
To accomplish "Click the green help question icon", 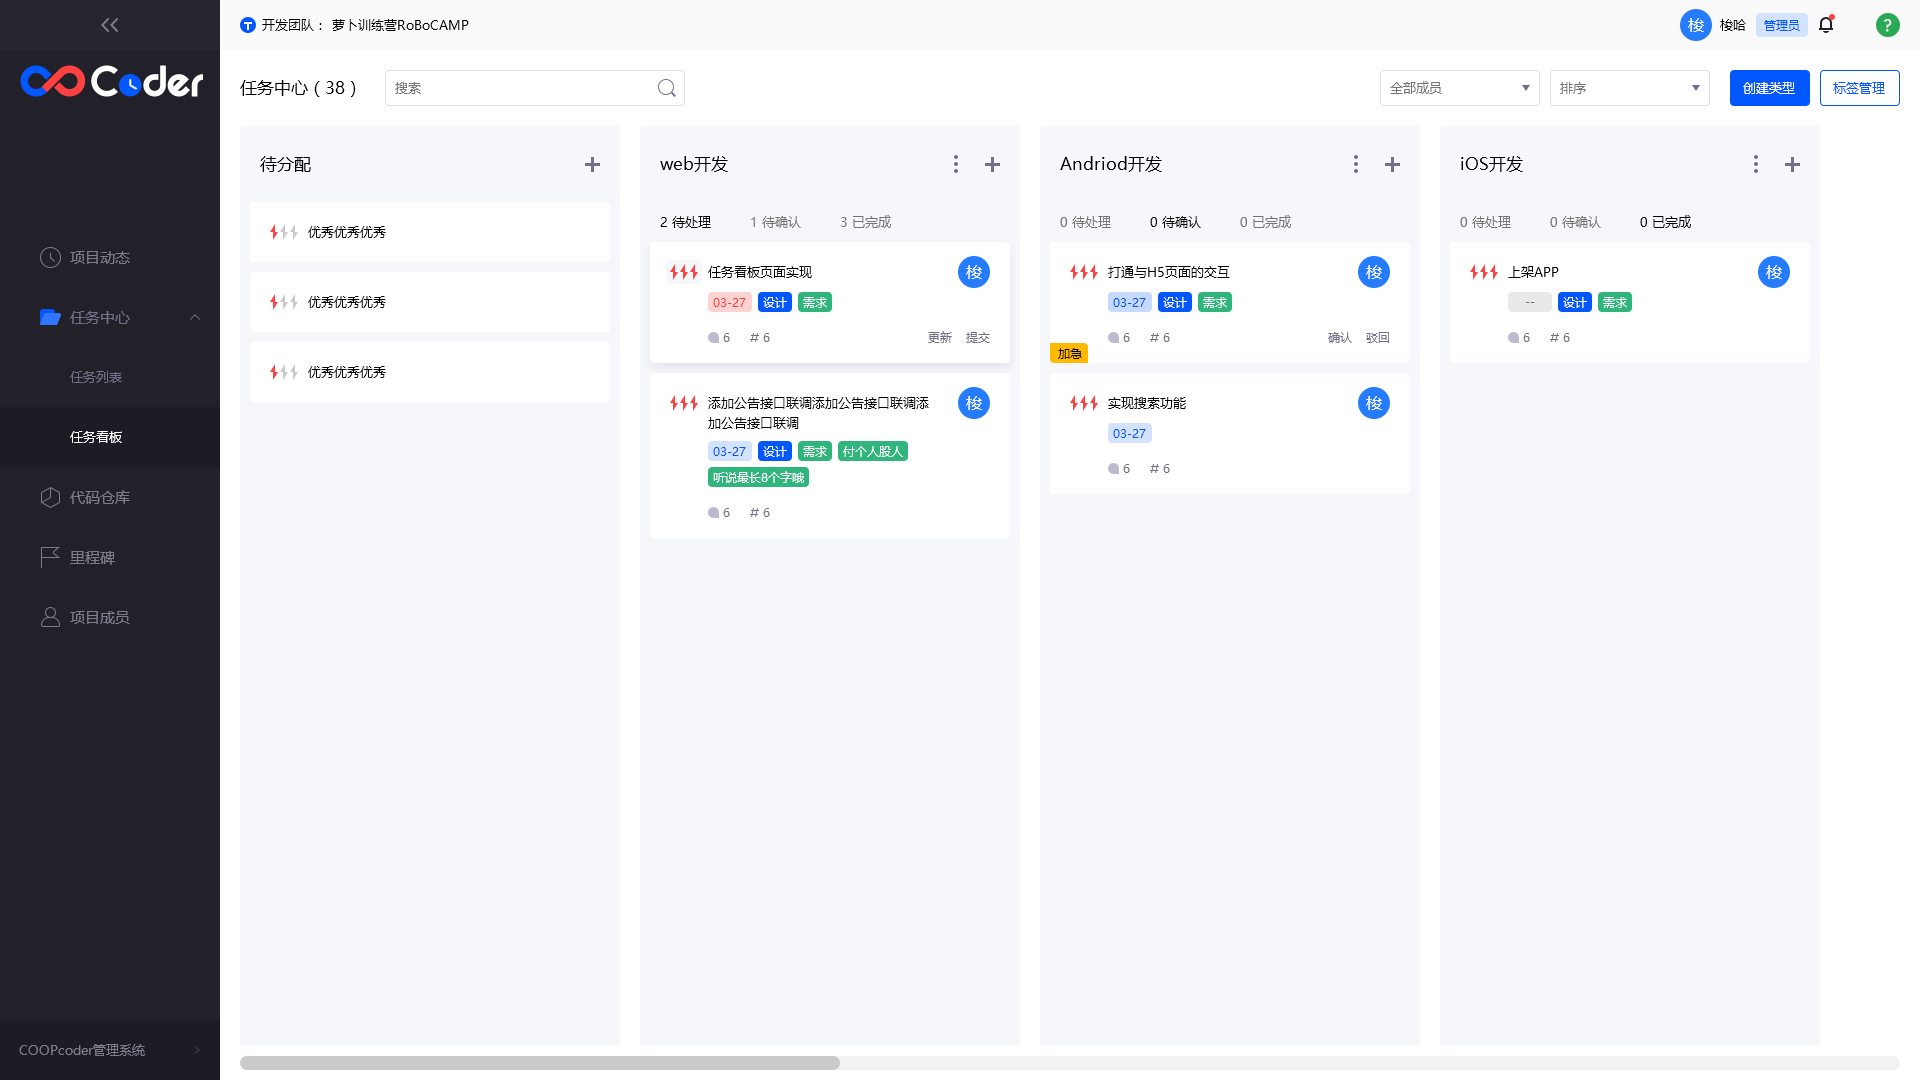I will (x=1887, y=25).
